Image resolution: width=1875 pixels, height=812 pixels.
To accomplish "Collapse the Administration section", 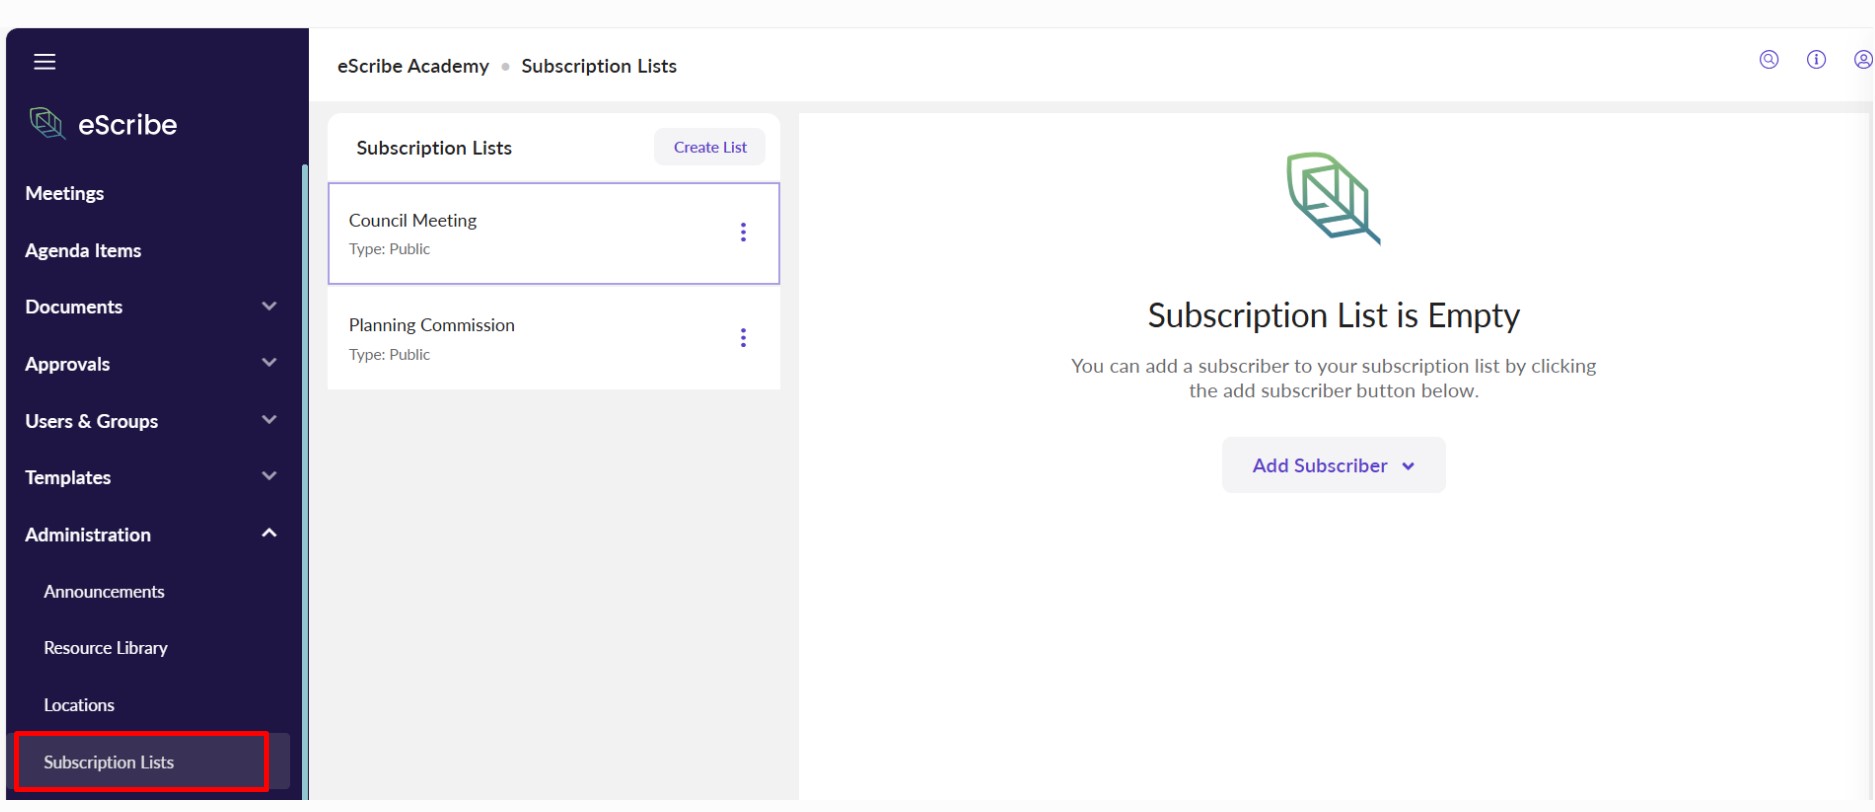I will 268,534.
